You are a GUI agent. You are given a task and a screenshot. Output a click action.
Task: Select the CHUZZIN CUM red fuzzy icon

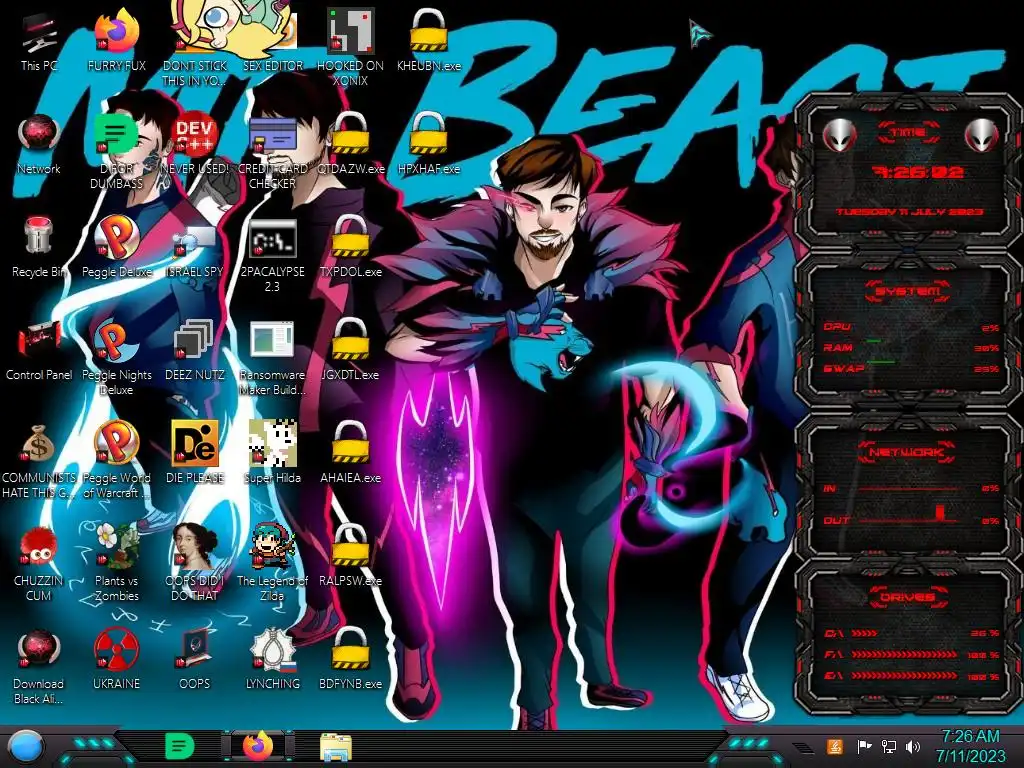39,563
